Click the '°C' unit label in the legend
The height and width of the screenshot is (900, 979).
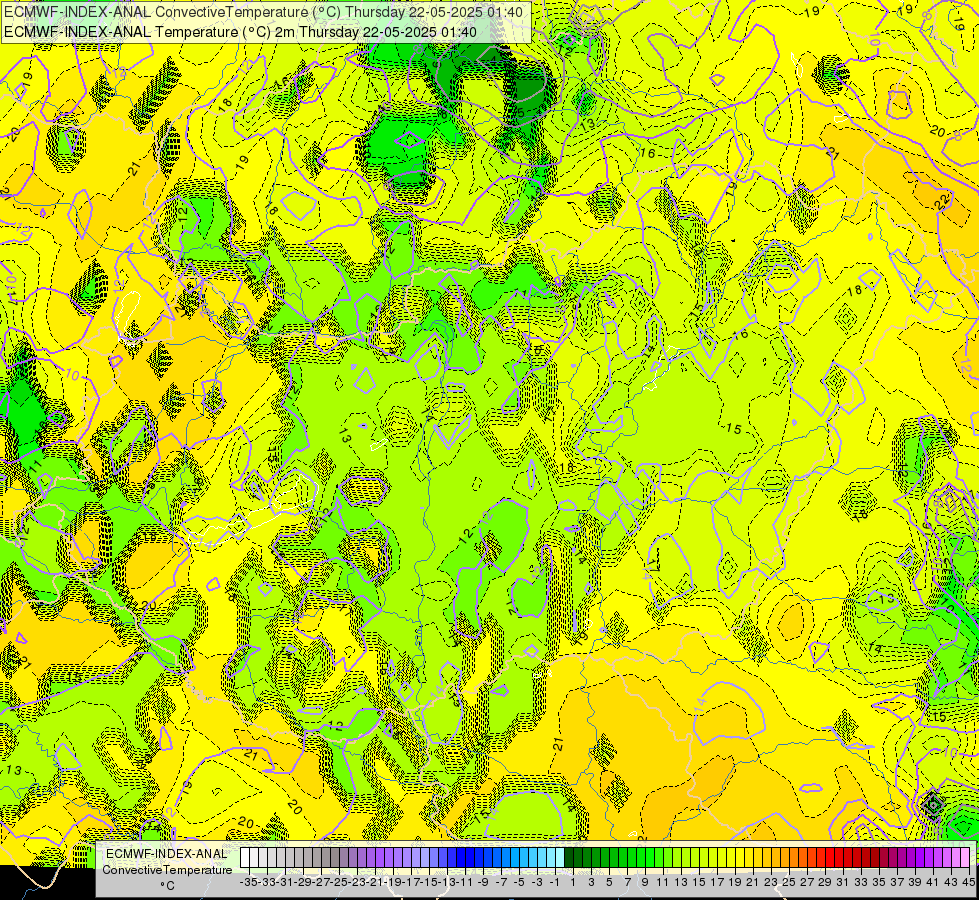click(x=167, y=885)
